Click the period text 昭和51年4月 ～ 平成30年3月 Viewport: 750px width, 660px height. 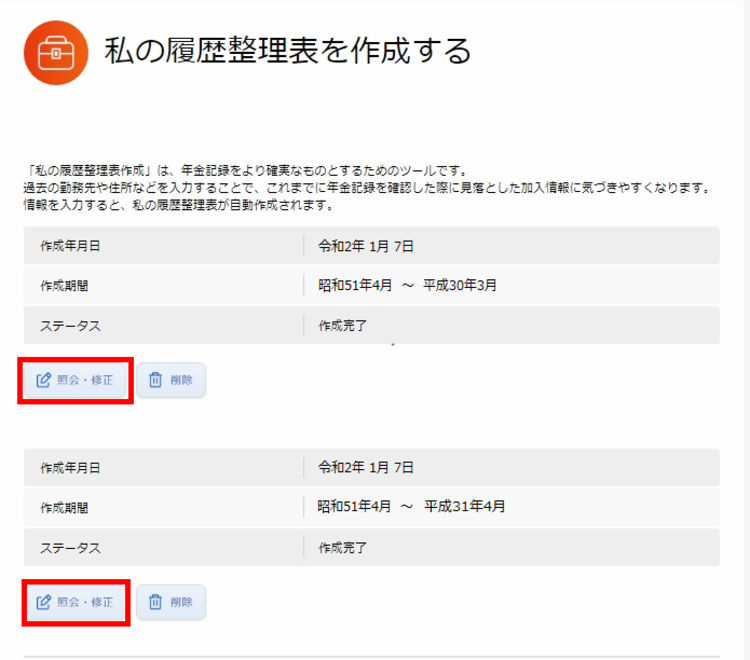coord(408,286)
